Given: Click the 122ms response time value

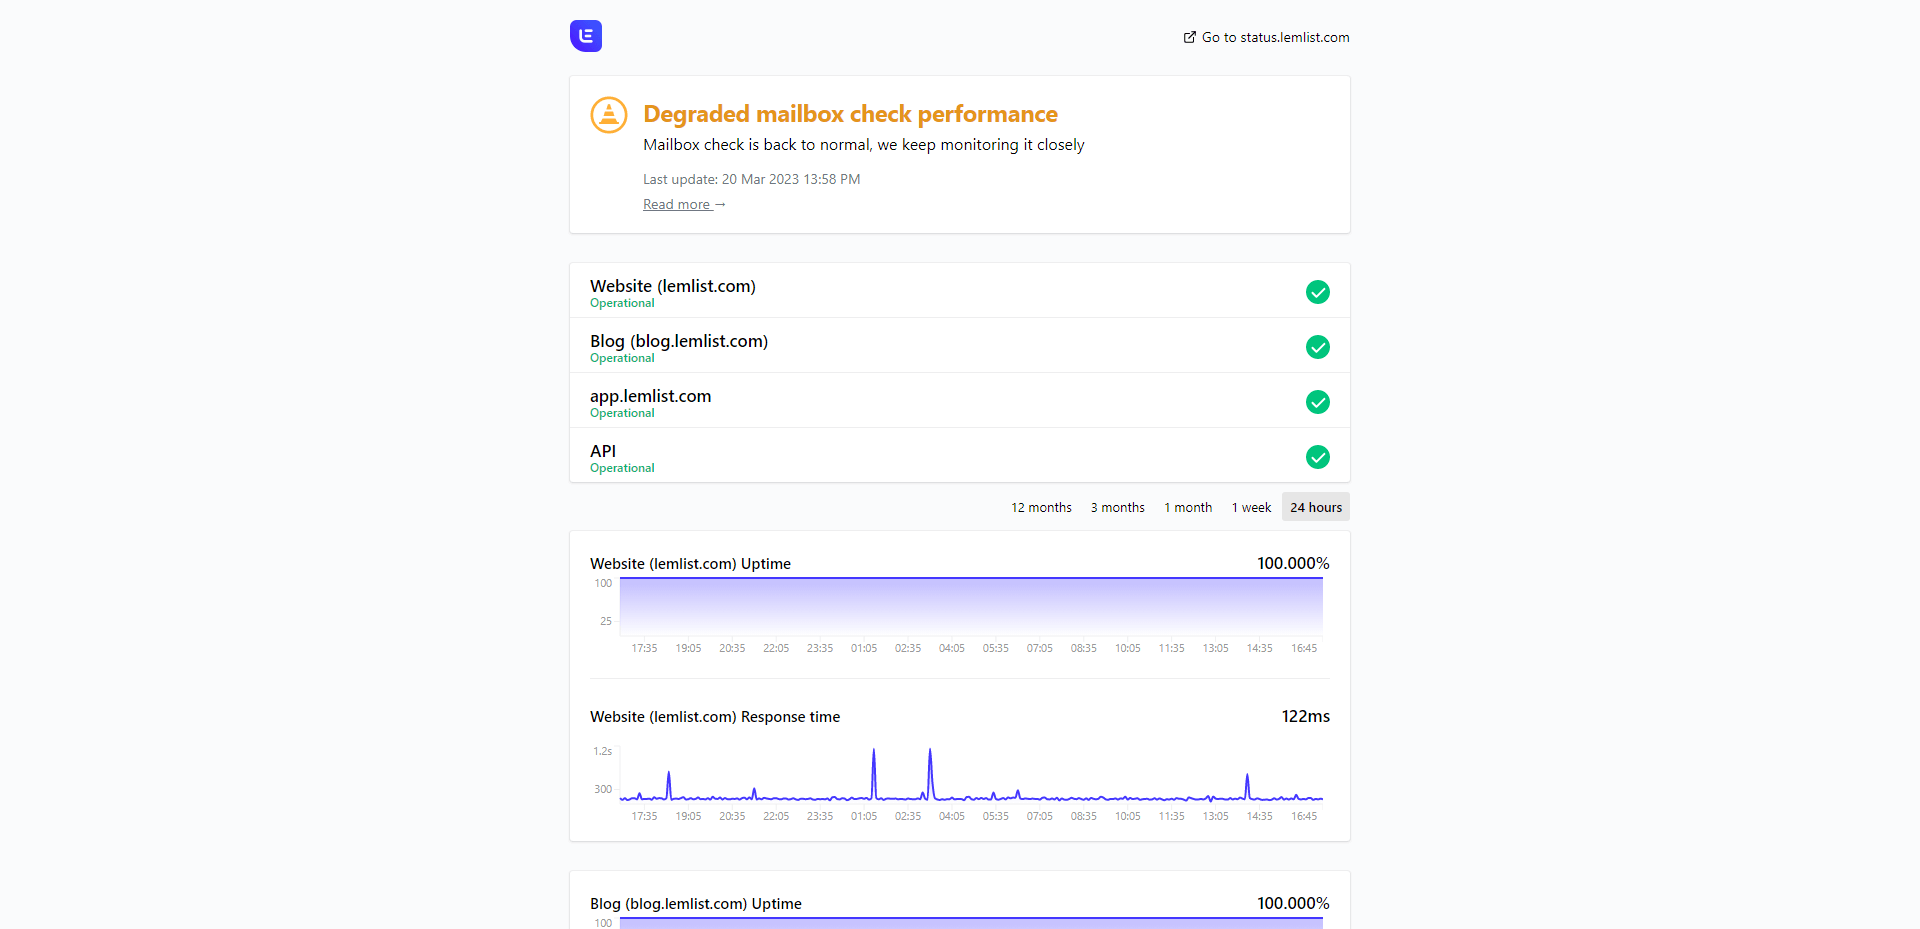Looking at the screenshot, I should (x=1306, y=716).
